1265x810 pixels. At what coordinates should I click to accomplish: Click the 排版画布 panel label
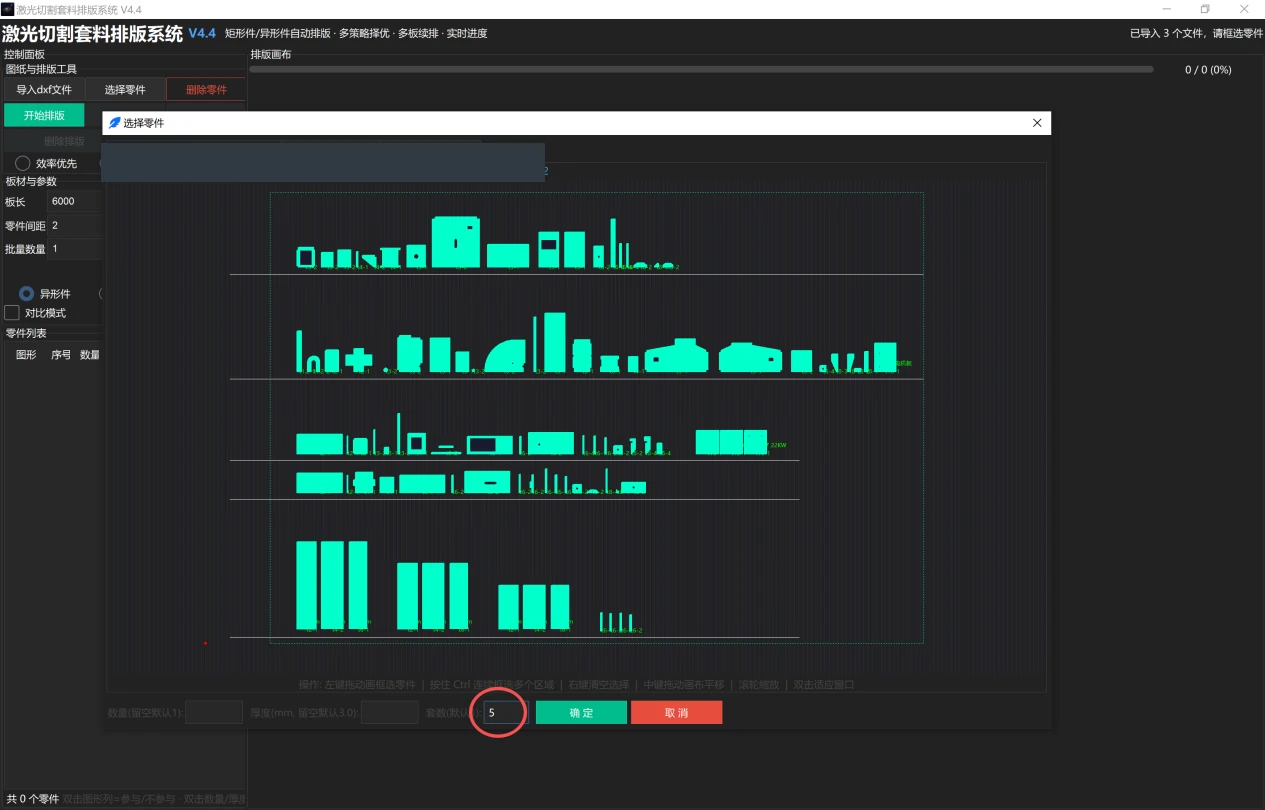click(270, 54)
